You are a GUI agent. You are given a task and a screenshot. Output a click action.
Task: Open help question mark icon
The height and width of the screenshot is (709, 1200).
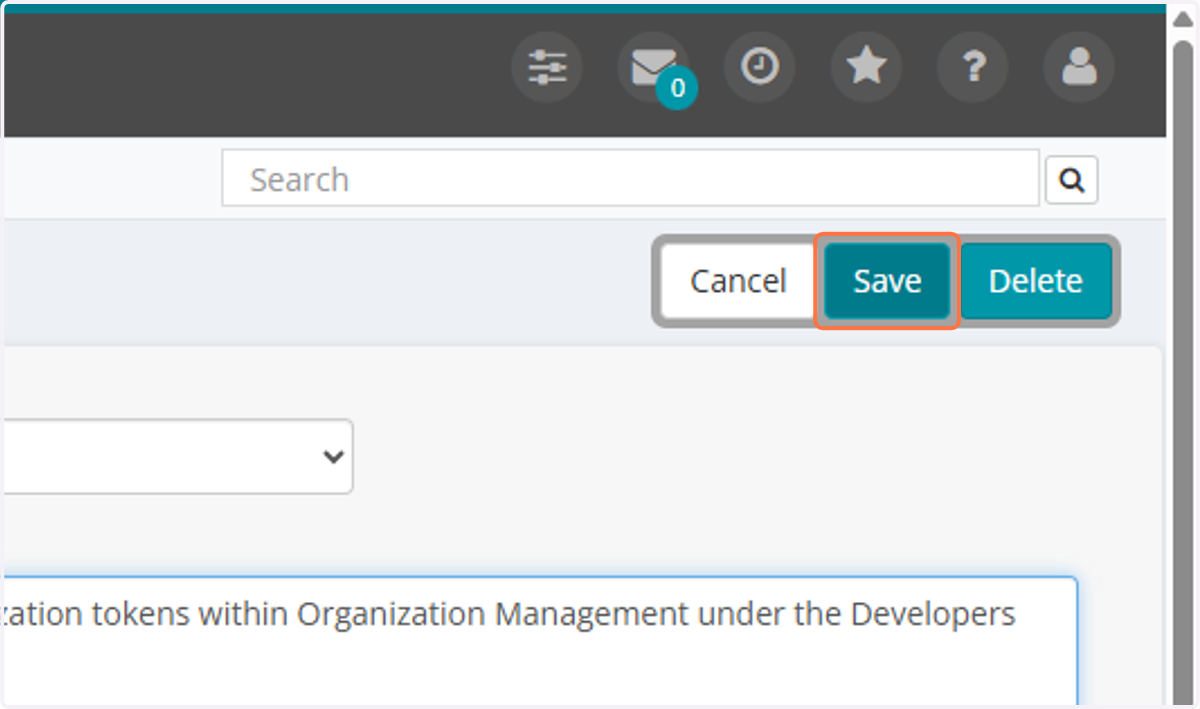(973, 68)
